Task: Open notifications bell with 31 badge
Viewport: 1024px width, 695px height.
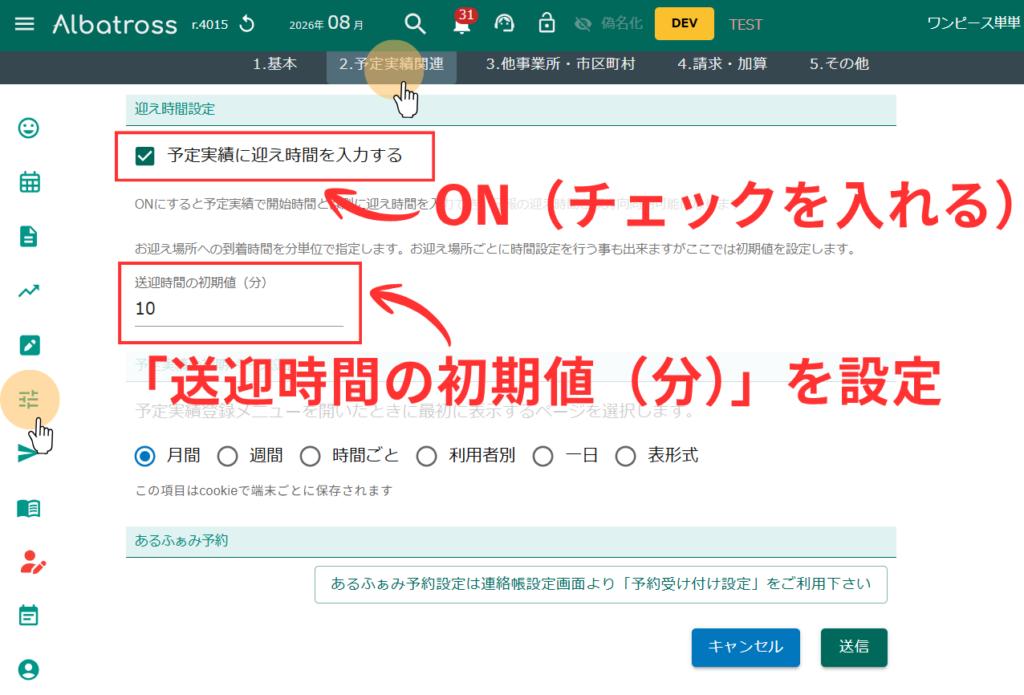Action: click(463, 22)
